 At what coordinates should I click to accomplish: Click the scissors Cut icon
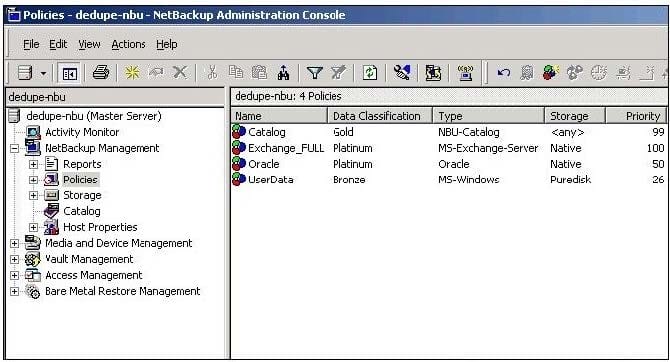pos(212,73)
